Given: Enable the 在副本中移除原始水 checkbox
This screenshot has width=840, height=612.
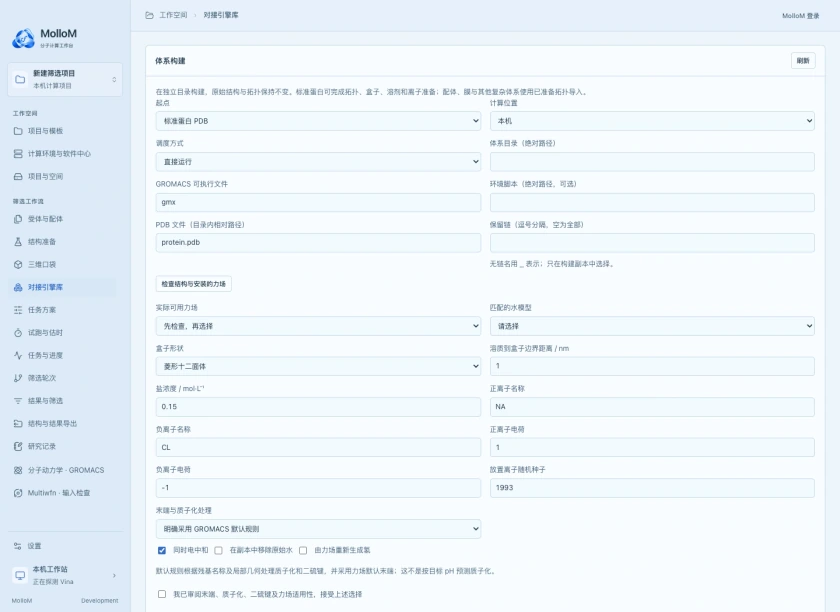Looking at the screenshot, I should [218, 550].
